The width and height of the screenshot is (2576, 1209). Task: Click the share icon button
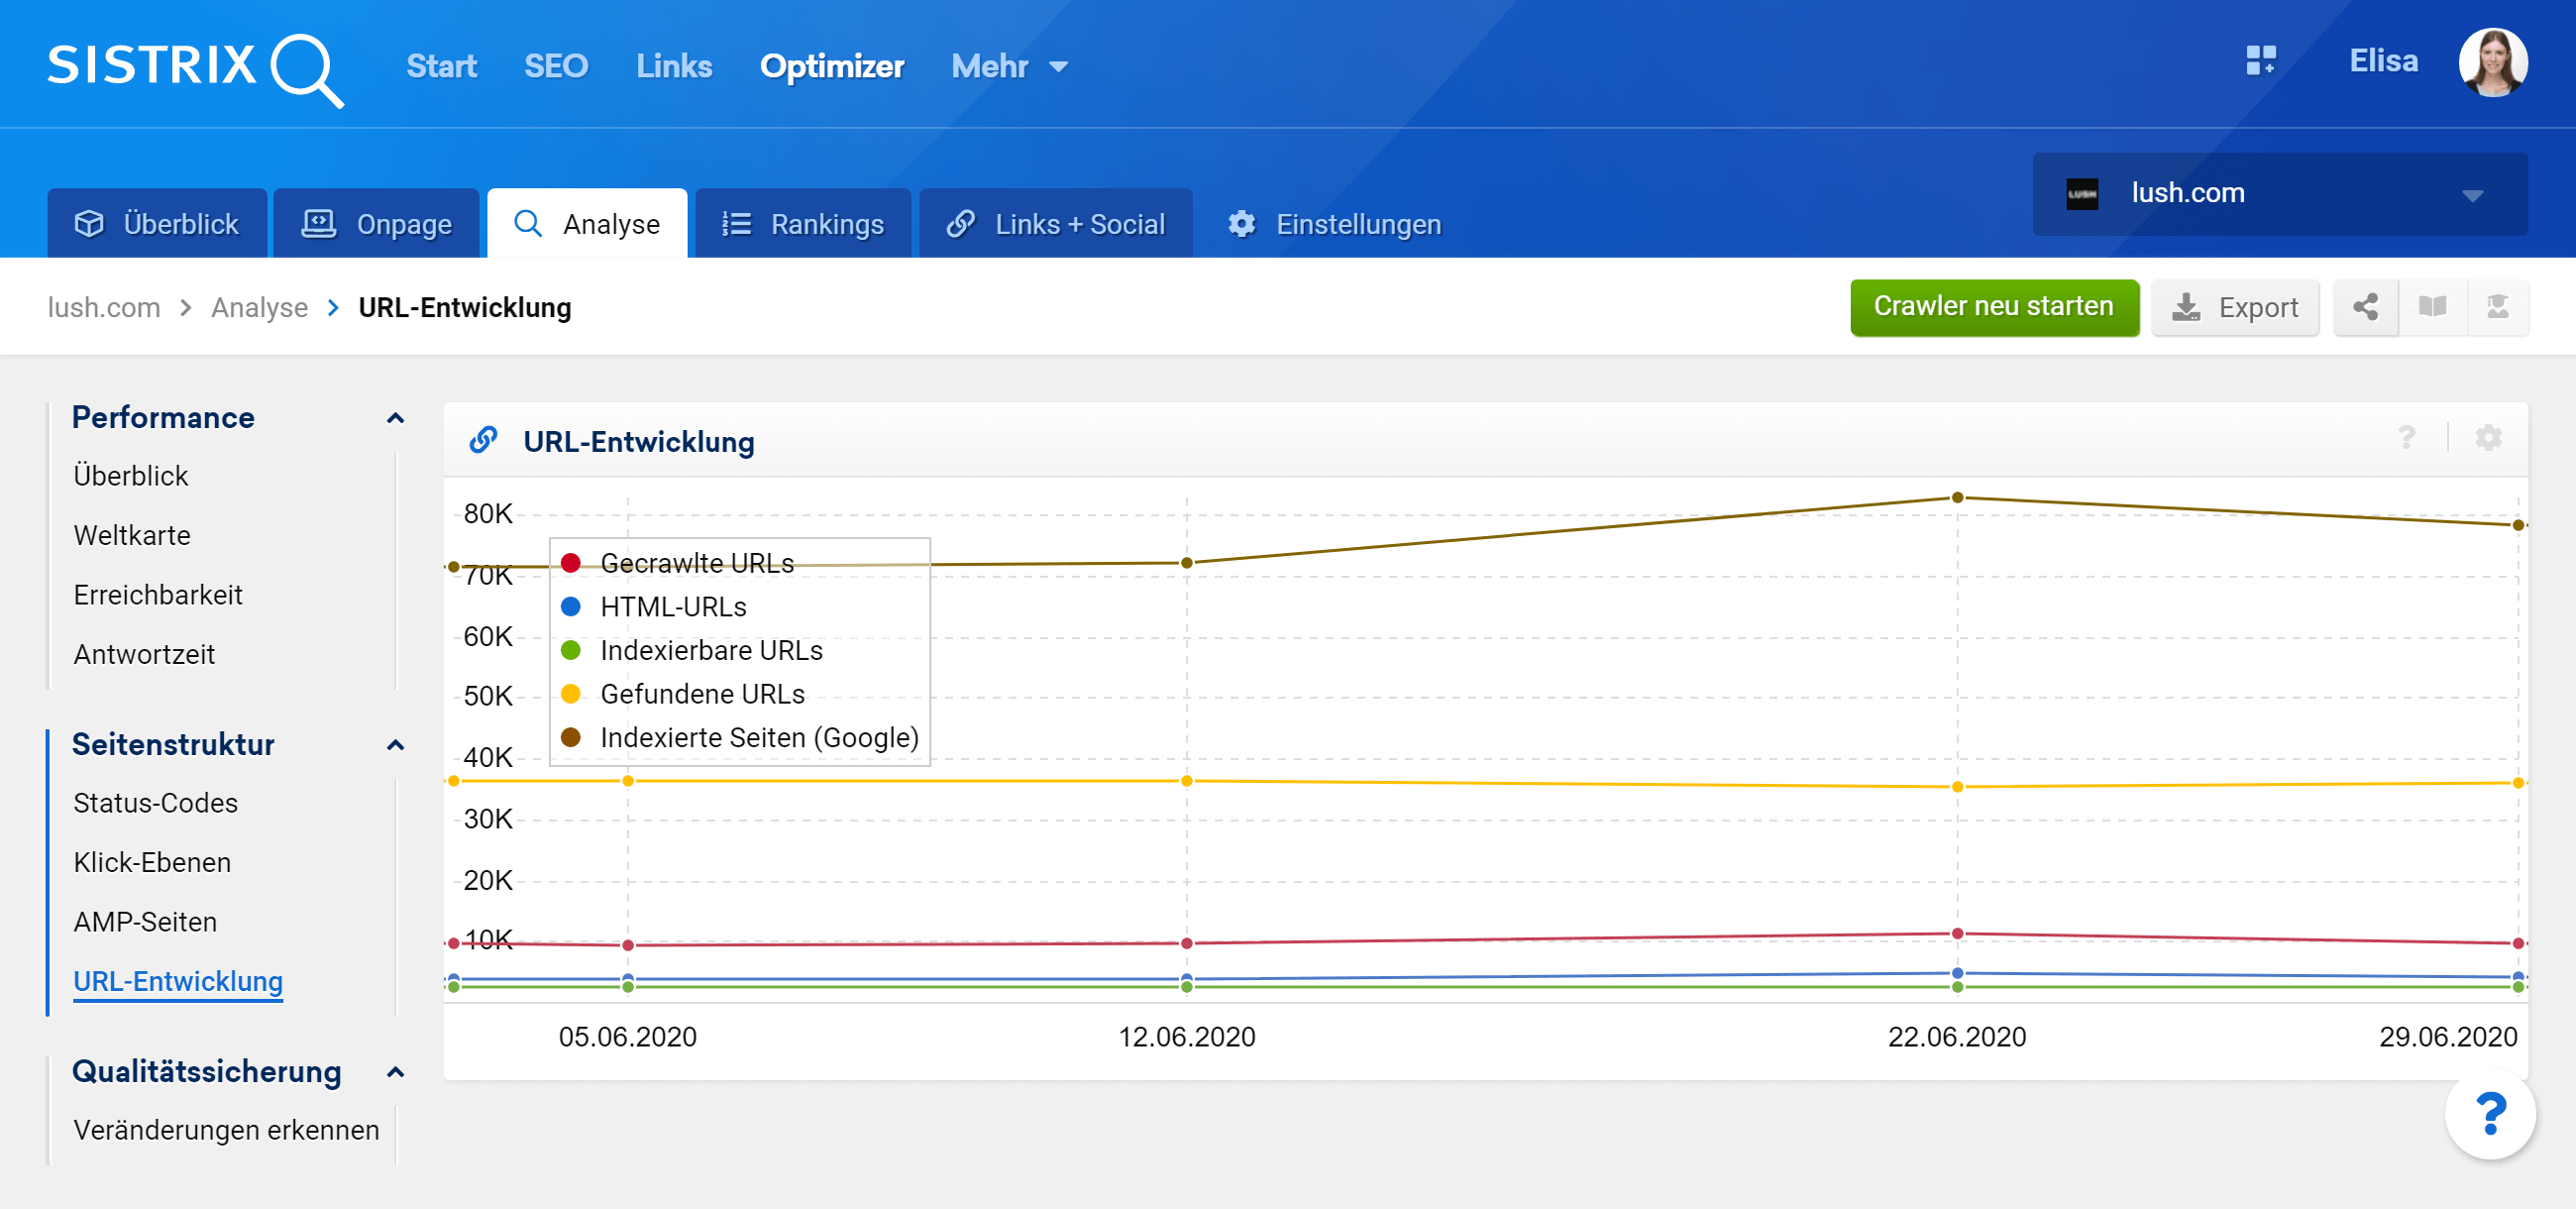pyautogui.click(x=2365, y=307)
